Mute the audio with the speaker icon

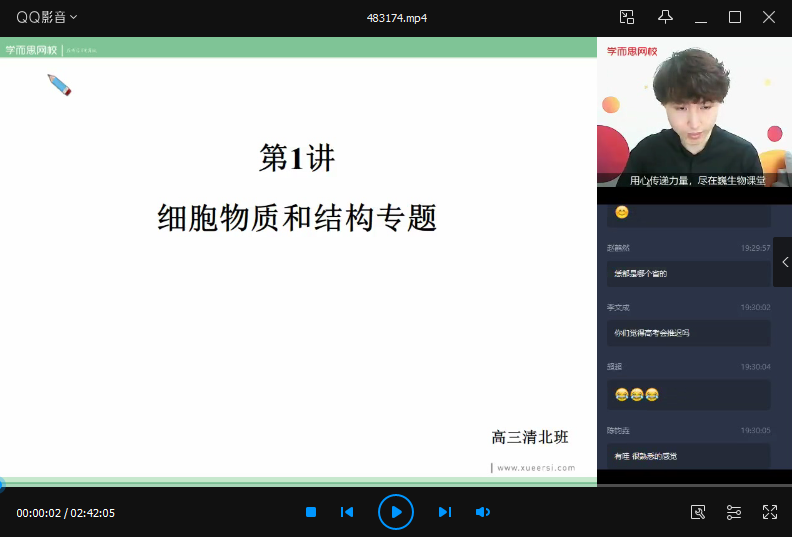pyautogui.click(x=482, y=512)
